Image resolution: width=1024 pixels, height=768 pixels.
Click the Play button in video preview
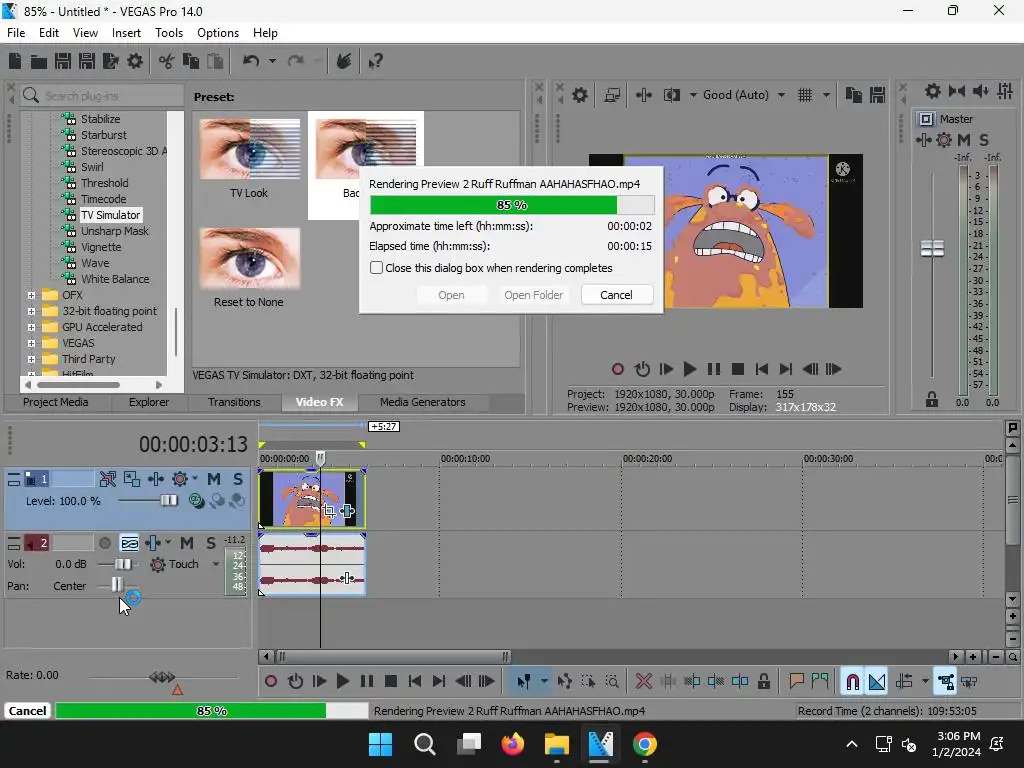point(690,369)
